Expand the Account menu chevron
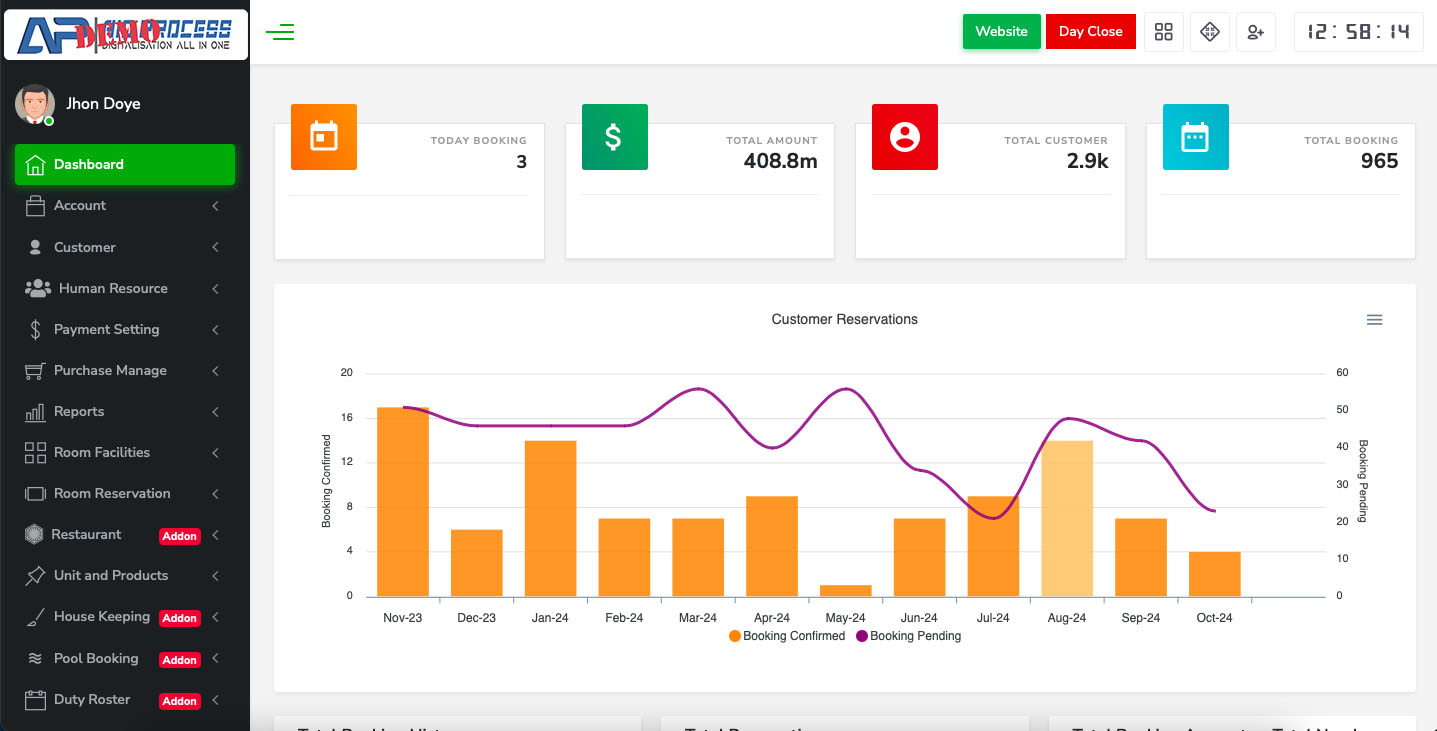1437x731 pixels. pos(215,206)
